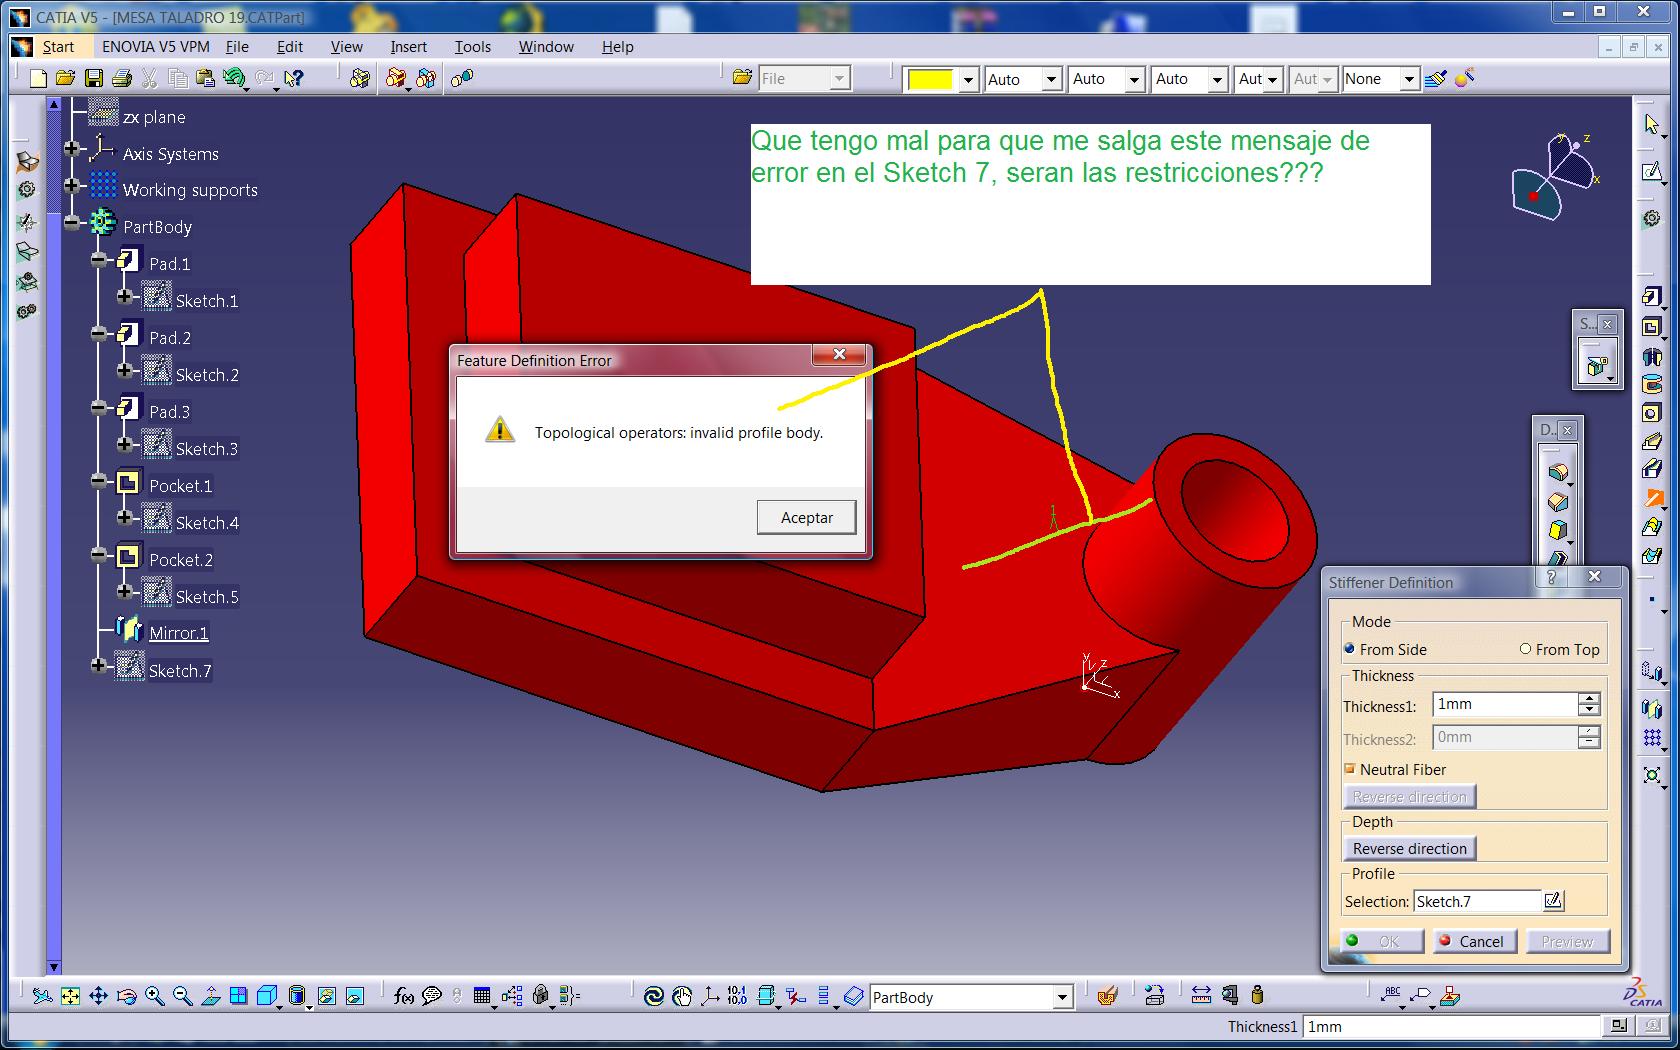The height and width of the screenshot is (1050, 1680).
Task: Click the Rotate view icon
Action: pos(126,996)
